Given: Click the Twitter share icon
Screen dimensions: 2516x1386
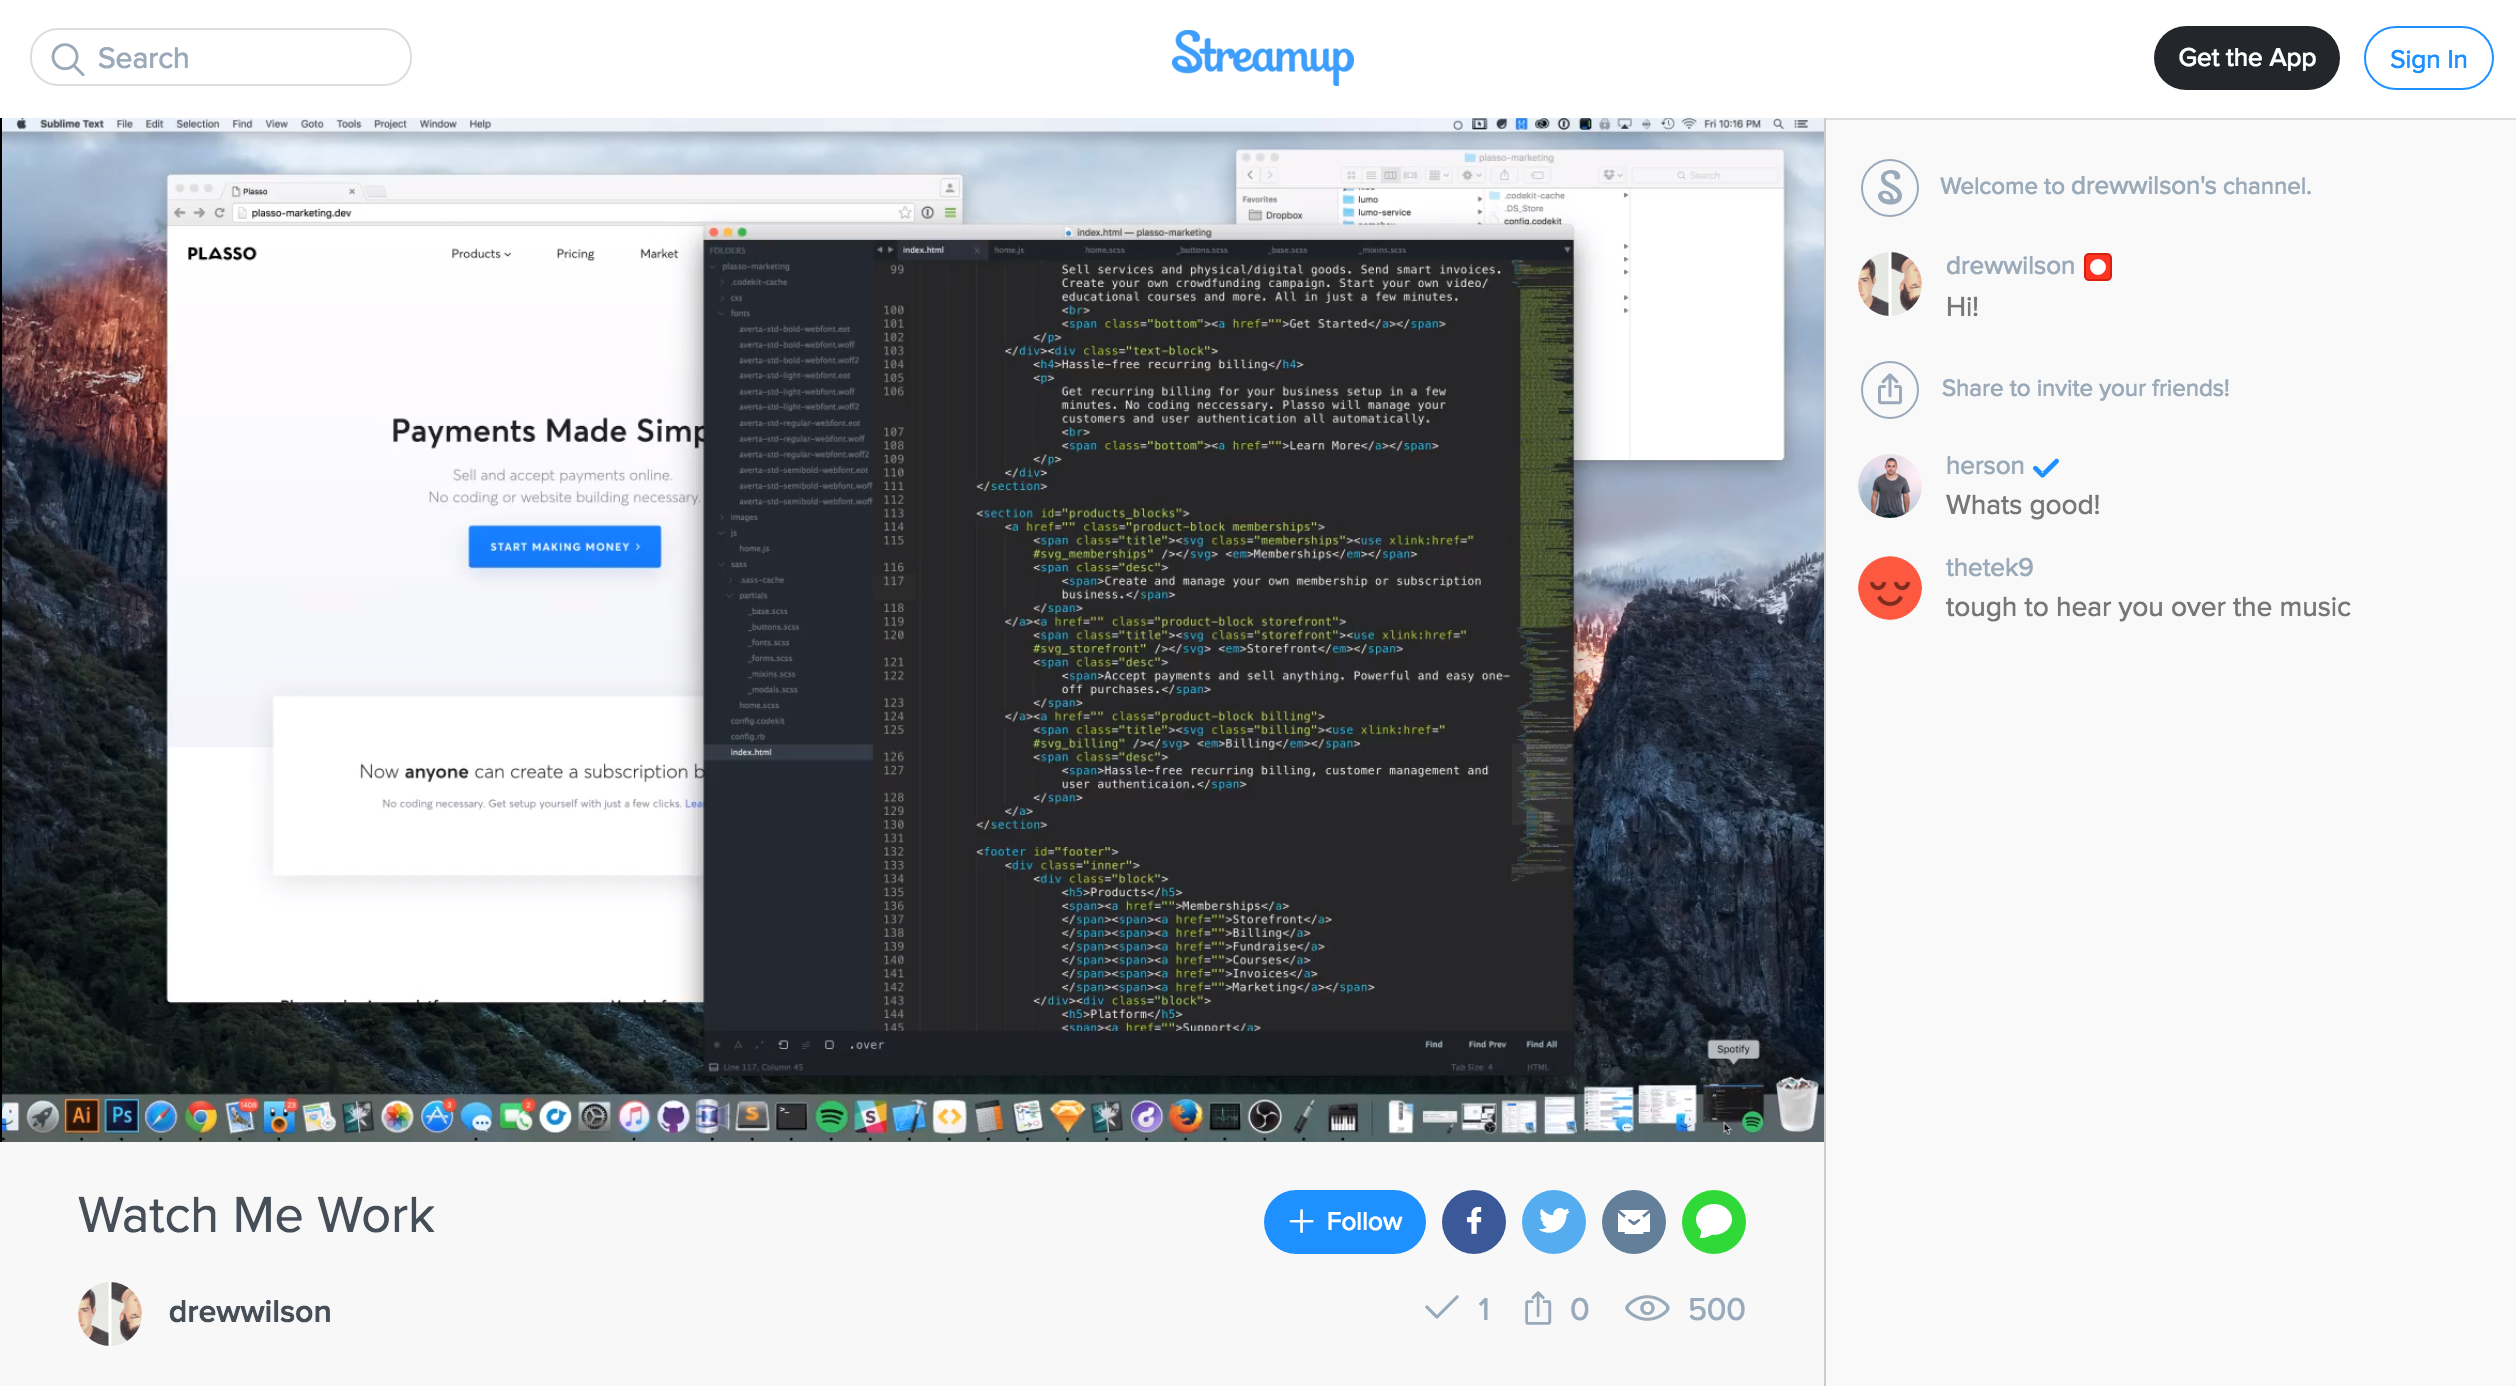Looking at the screenshot, I should click(x=1553, y=1221).
